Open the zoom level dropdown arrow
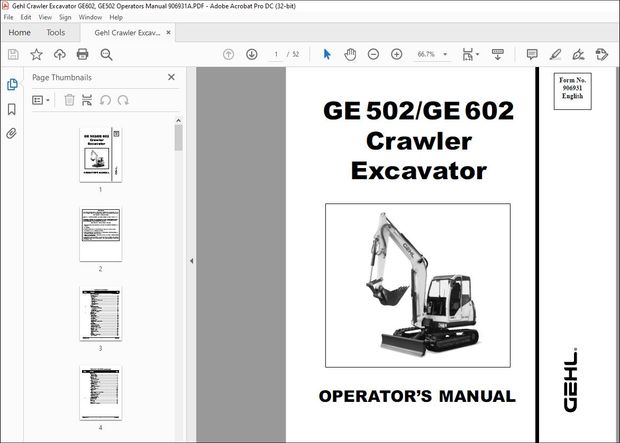The image size is (620, 443). pos(445,54)
